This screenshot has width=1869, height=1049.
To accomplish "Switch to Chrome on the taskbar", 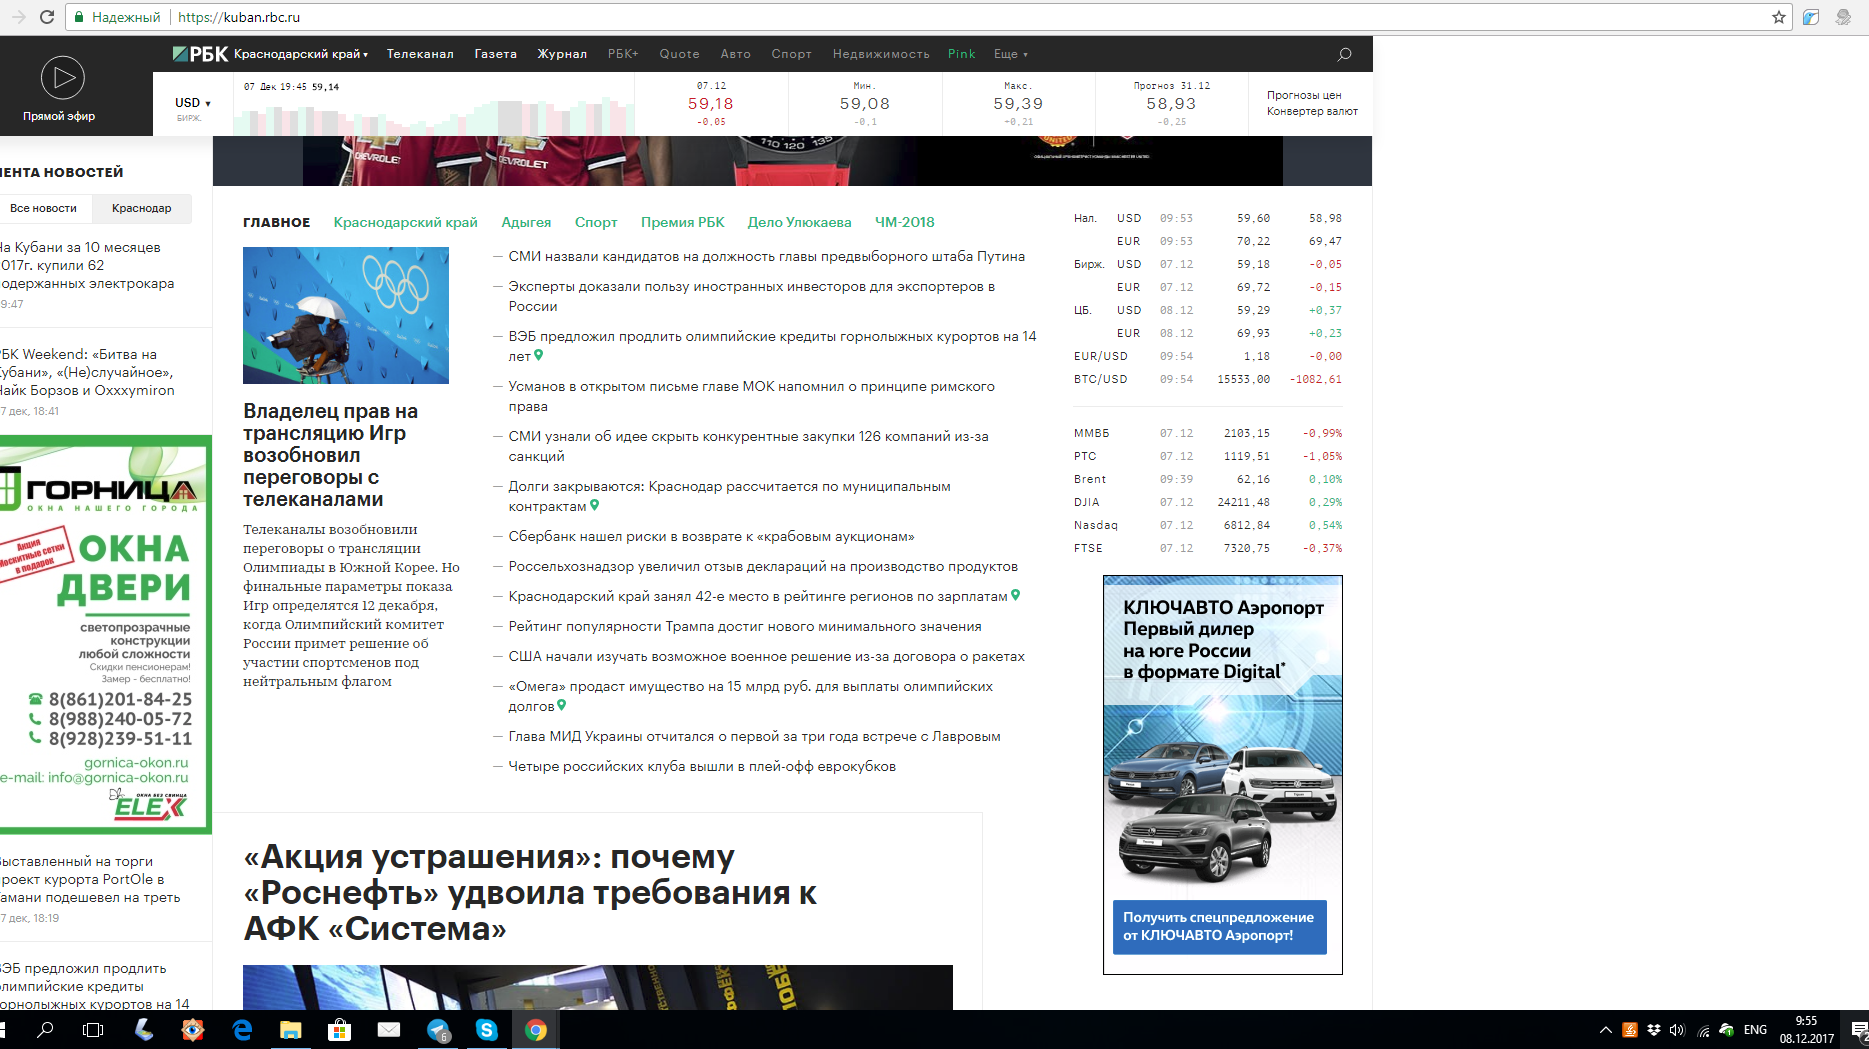I will click(x=536, y=1030).
